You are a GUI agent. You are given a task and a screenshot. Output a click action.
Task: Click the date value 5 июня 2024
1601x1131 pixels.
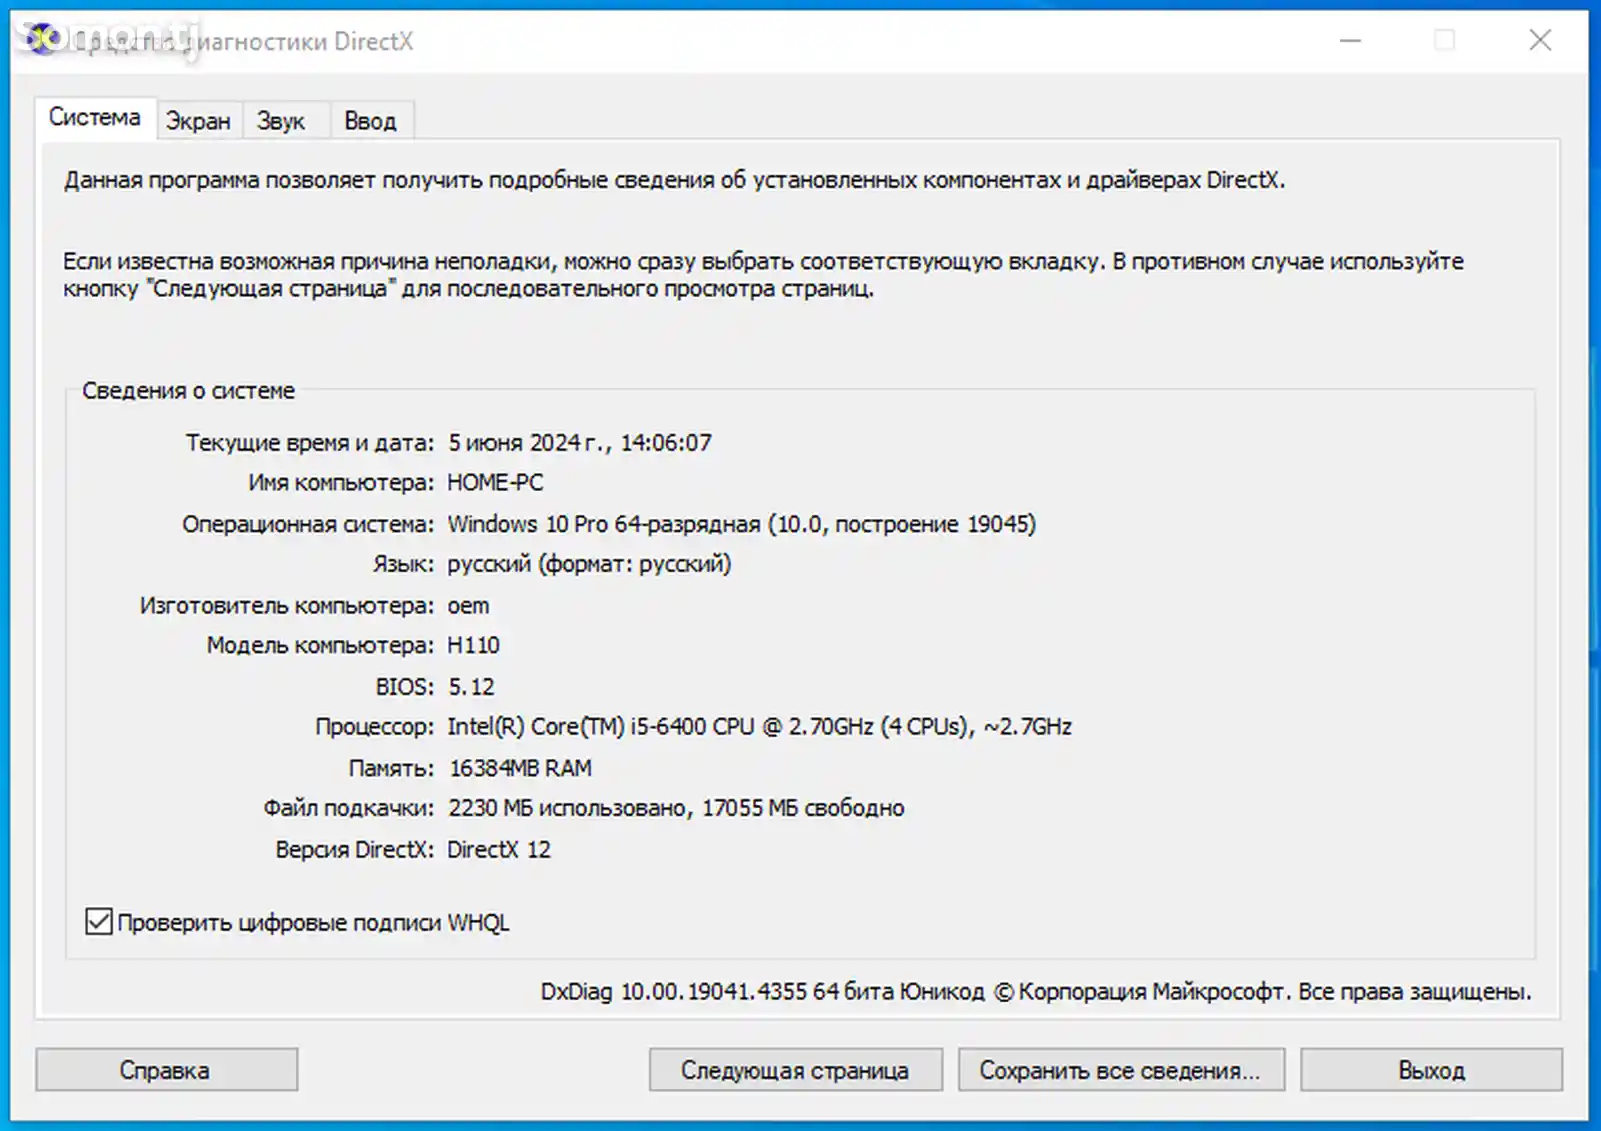tap(580, 443)
